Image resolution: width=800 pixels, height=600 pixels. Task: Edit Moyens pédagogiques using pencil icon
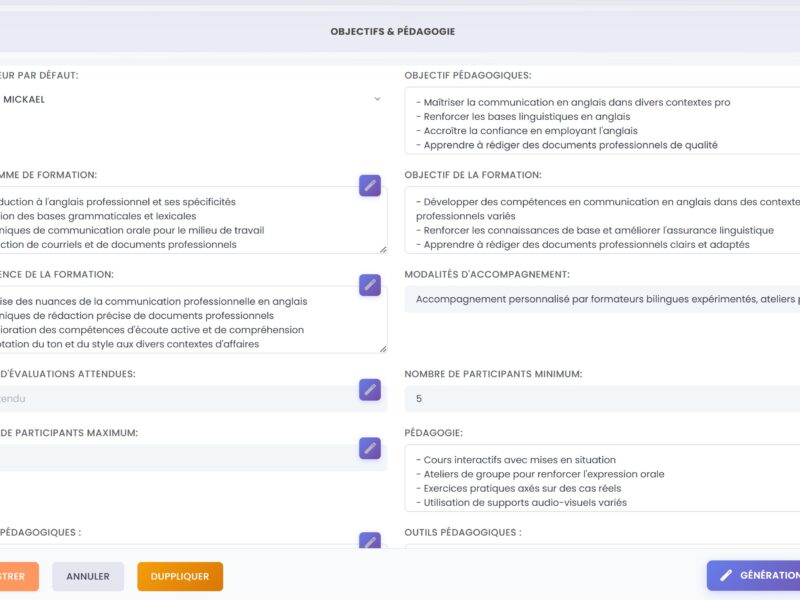pos(371,541)
